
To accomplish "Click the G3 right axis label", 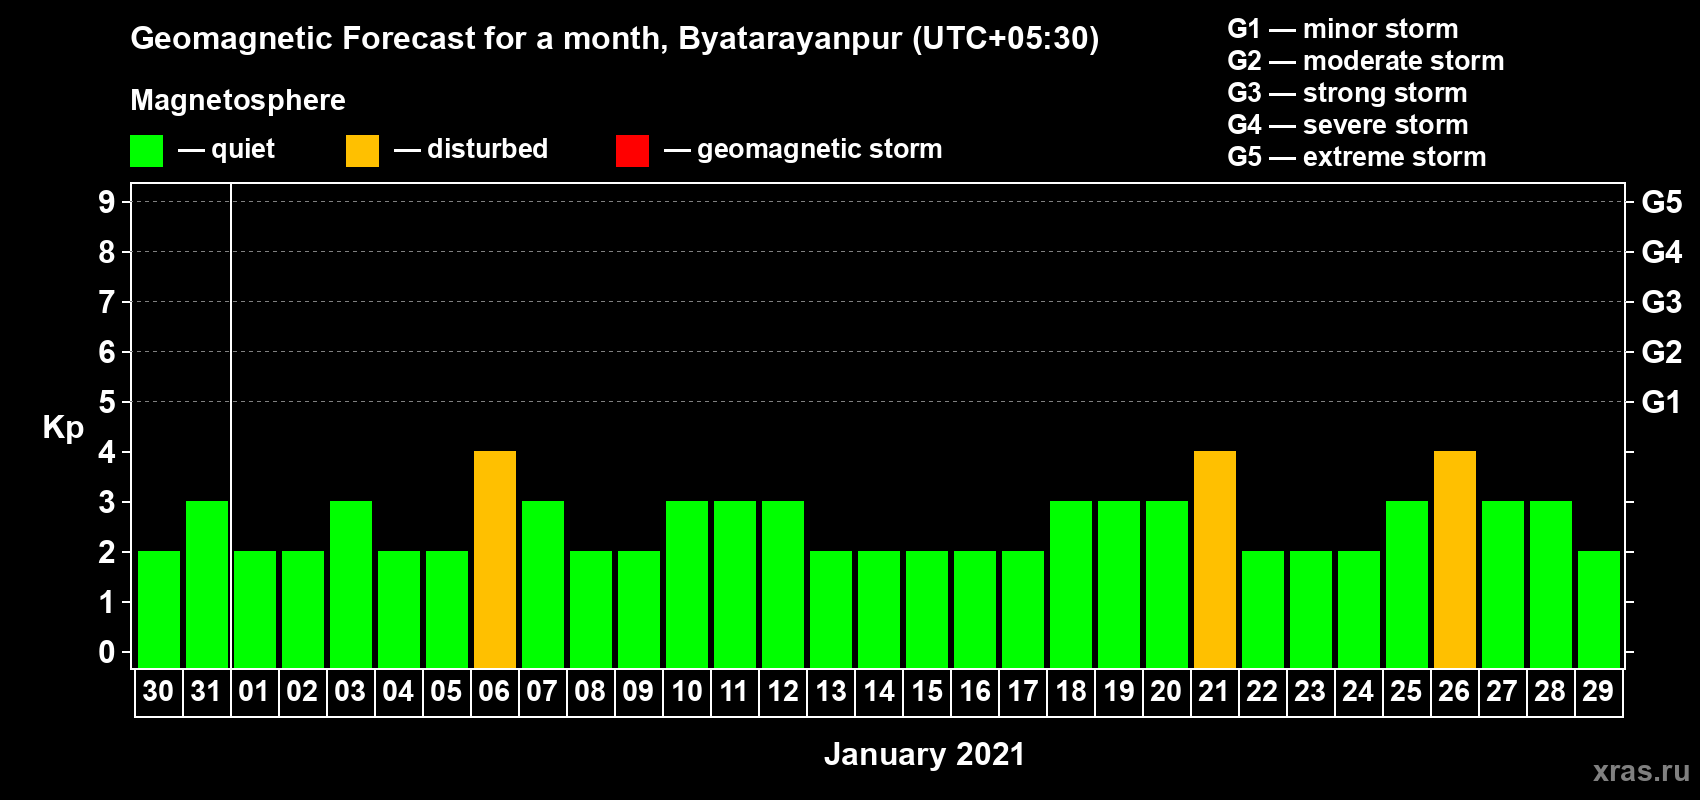I will 1662,302.
